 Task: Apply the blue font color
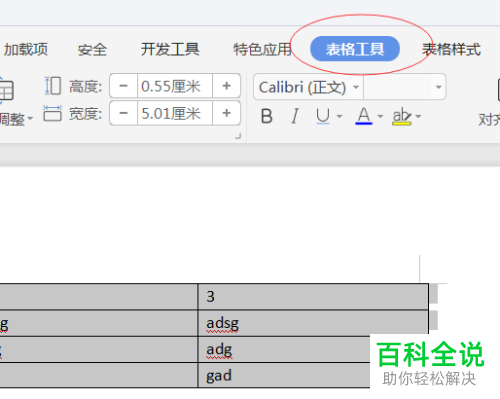coord(364,116)
